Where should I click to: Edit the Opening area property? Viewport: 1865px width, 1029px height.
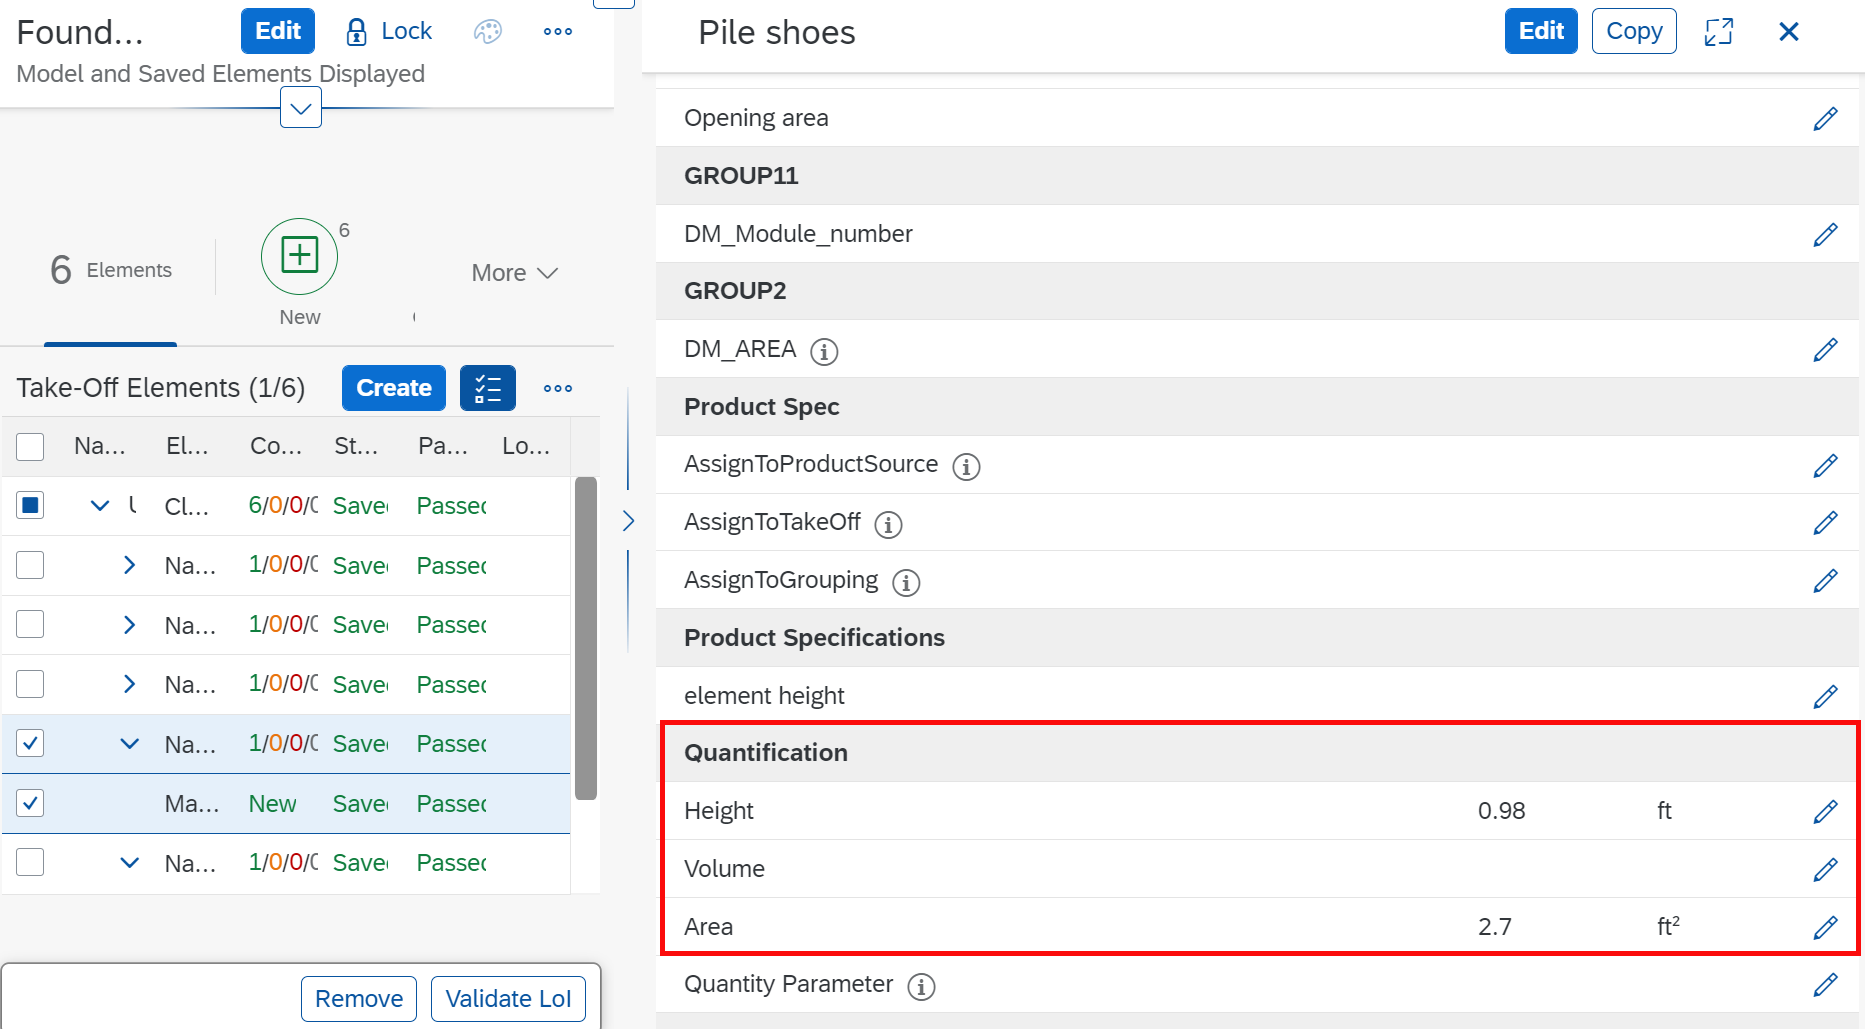1825,119
